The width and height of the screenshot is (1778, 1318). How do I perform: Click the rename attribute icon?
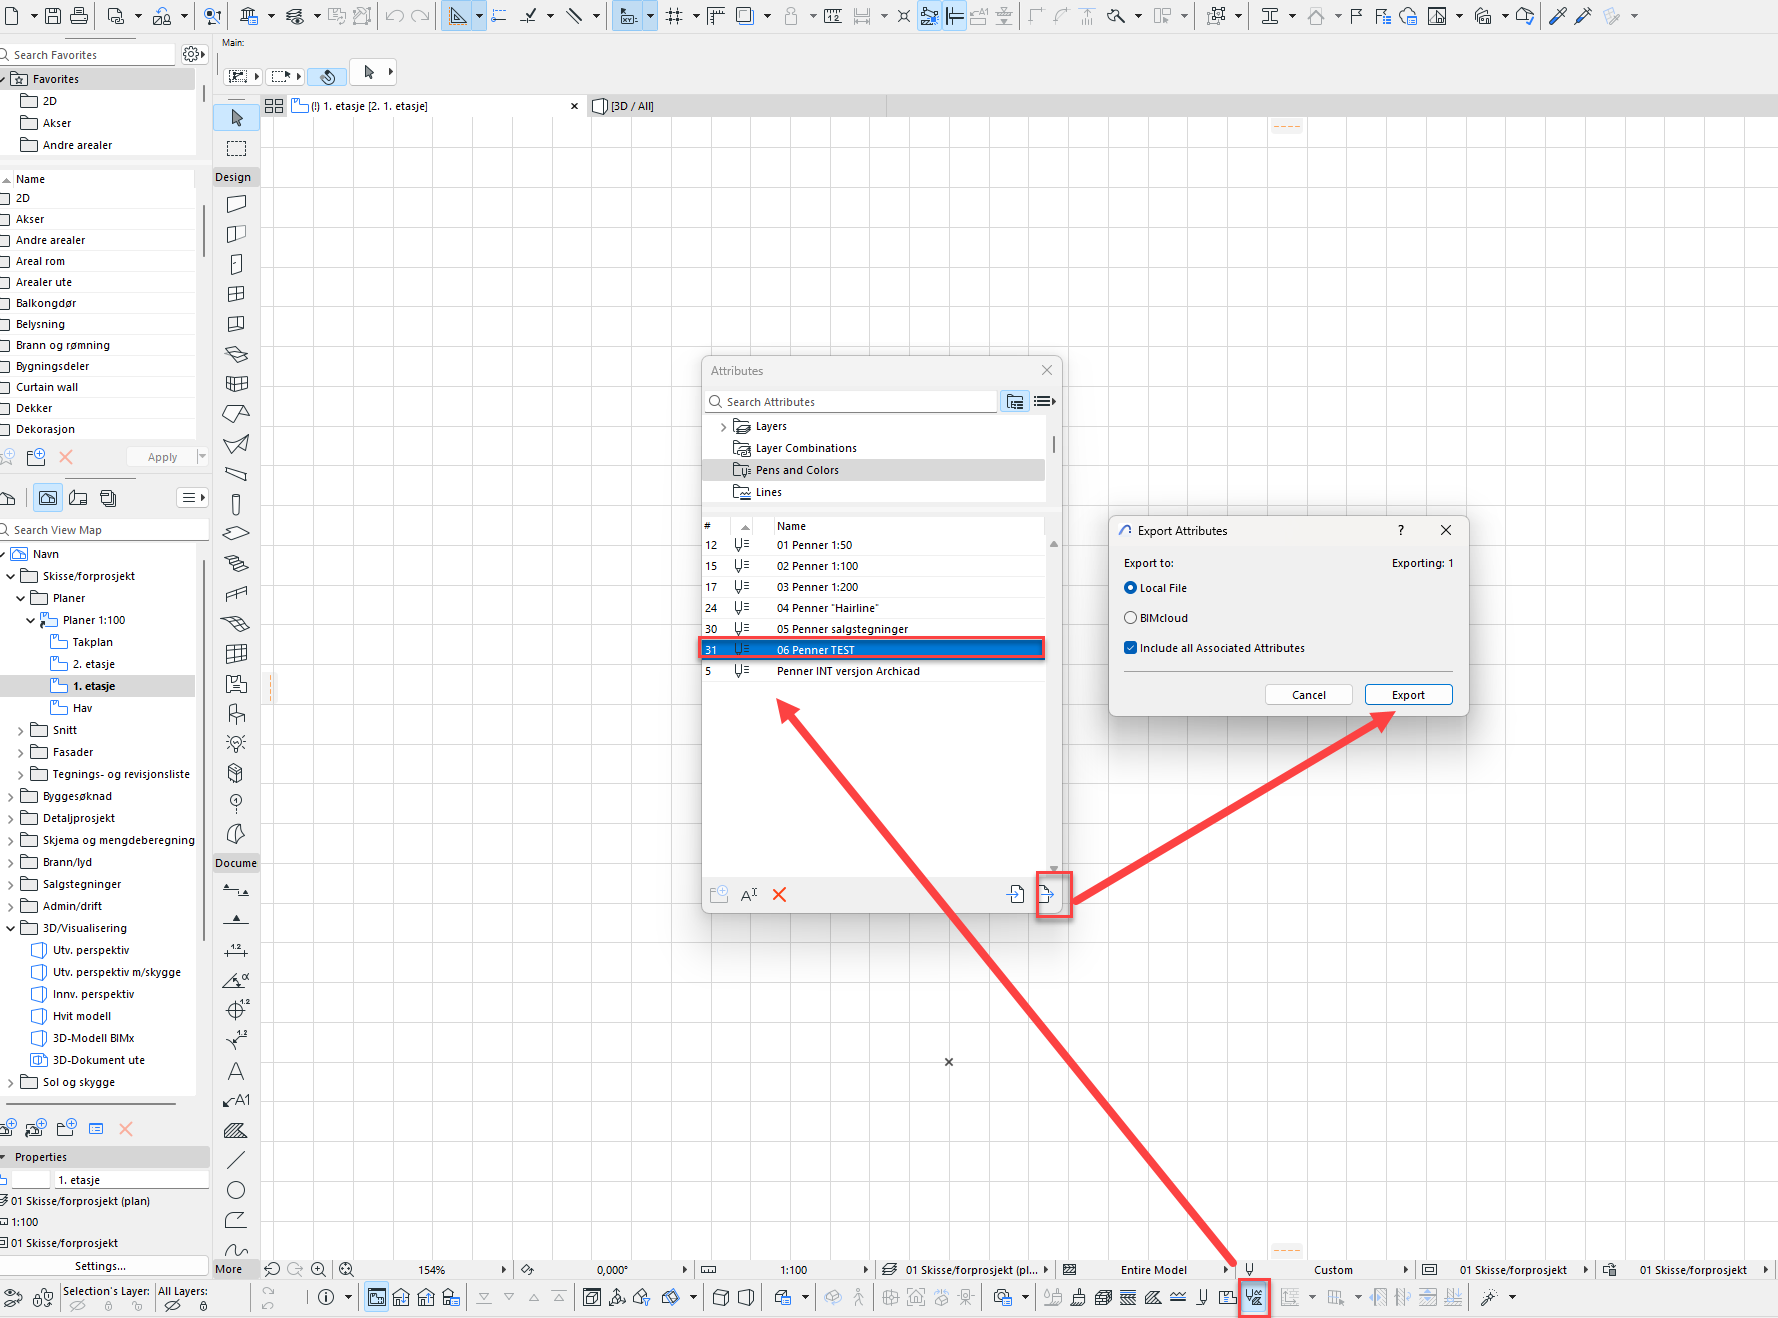pyautogui.click(x=749, y=895)
